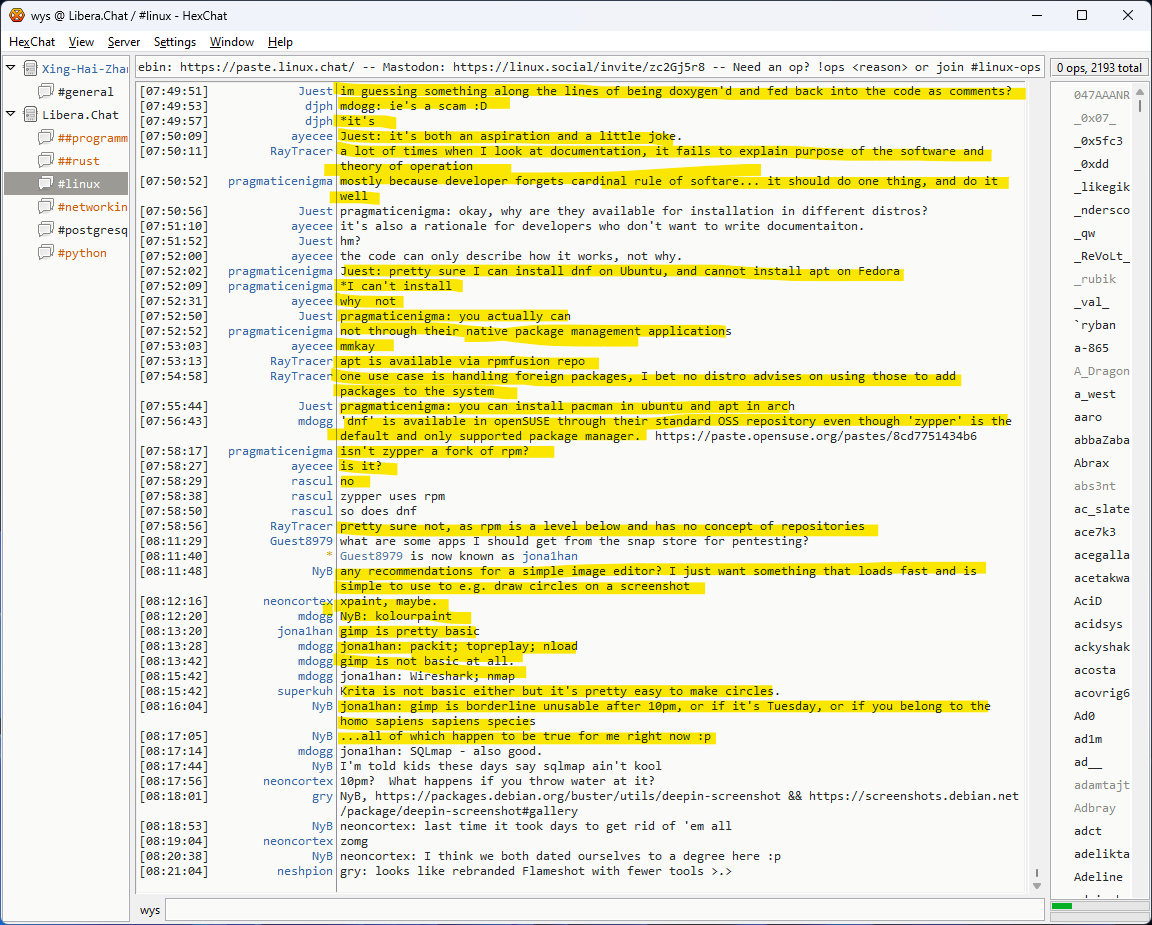Open the Settings menu
1152x925 pixels.
175,42
